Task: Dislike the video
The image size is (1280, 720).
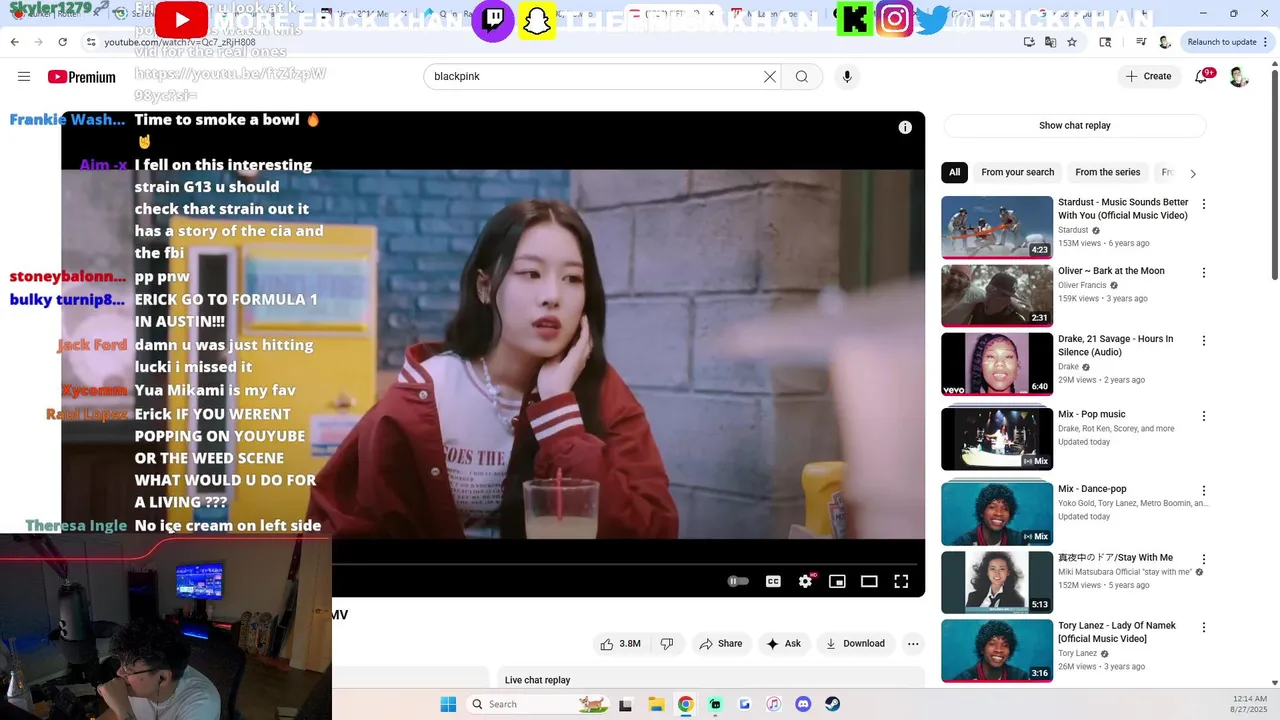Action: pyautogui.click(x=667, y=644)
